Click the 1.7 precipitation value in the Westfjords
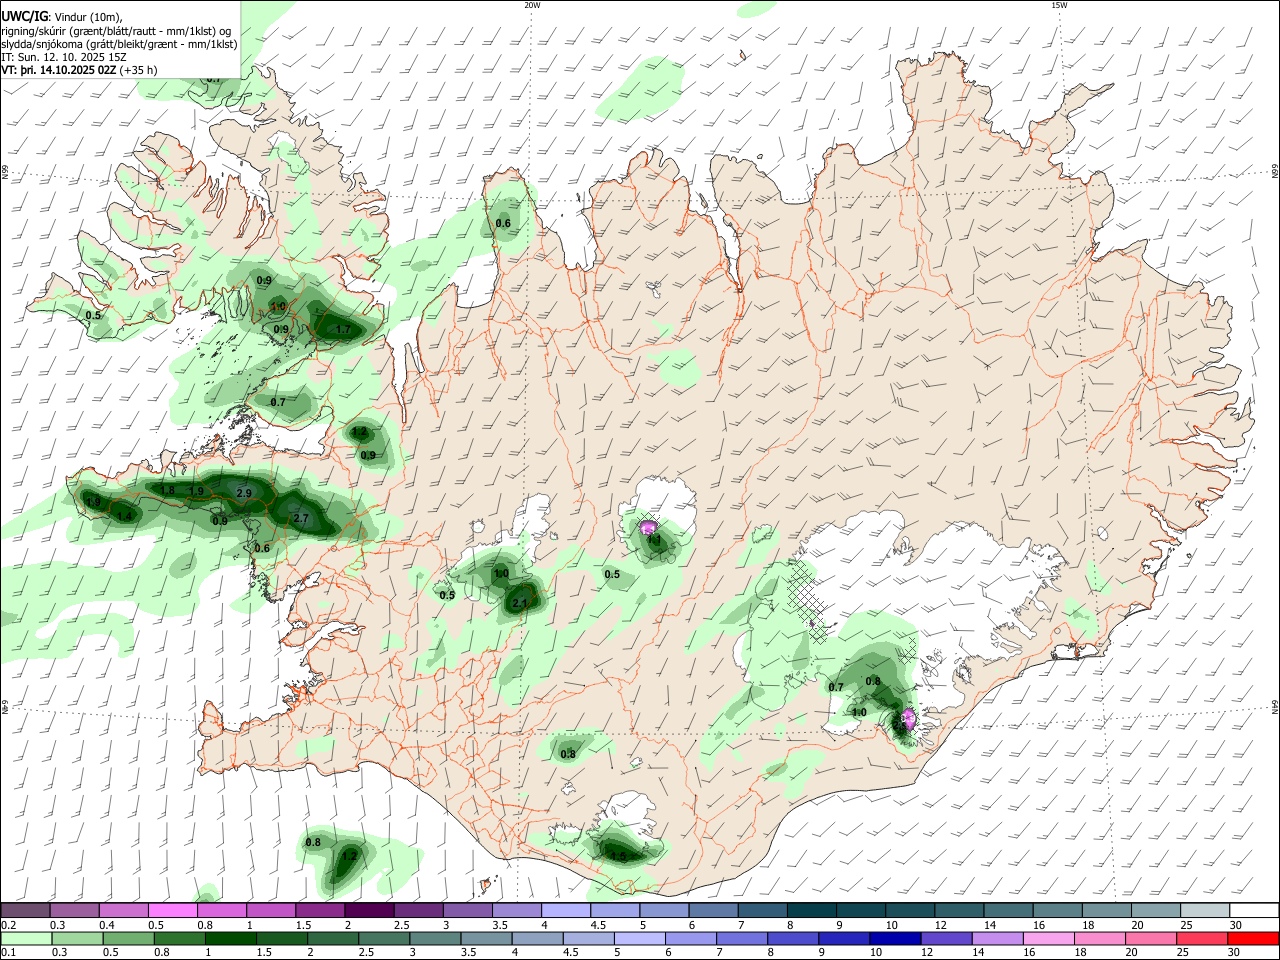 pyautogui.click(x=342, y=329)
